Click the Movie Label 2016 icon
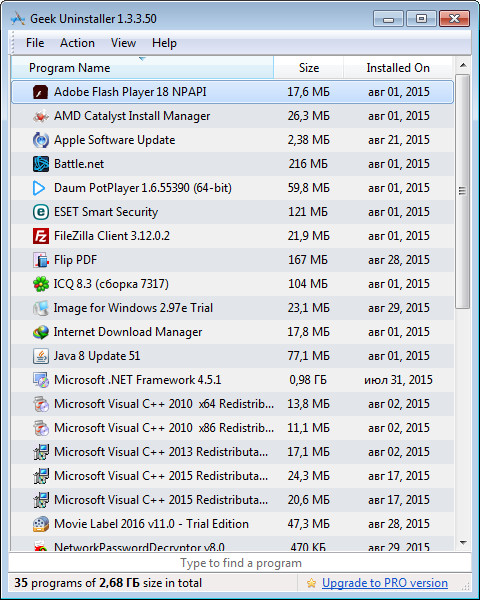Image resolution: width=480 pixels, height=600 pixels. [x=41, y=524]
